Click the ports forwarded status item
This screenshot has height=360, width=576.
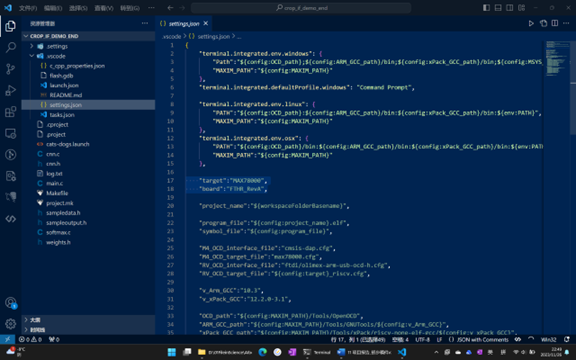pos(54,339)
